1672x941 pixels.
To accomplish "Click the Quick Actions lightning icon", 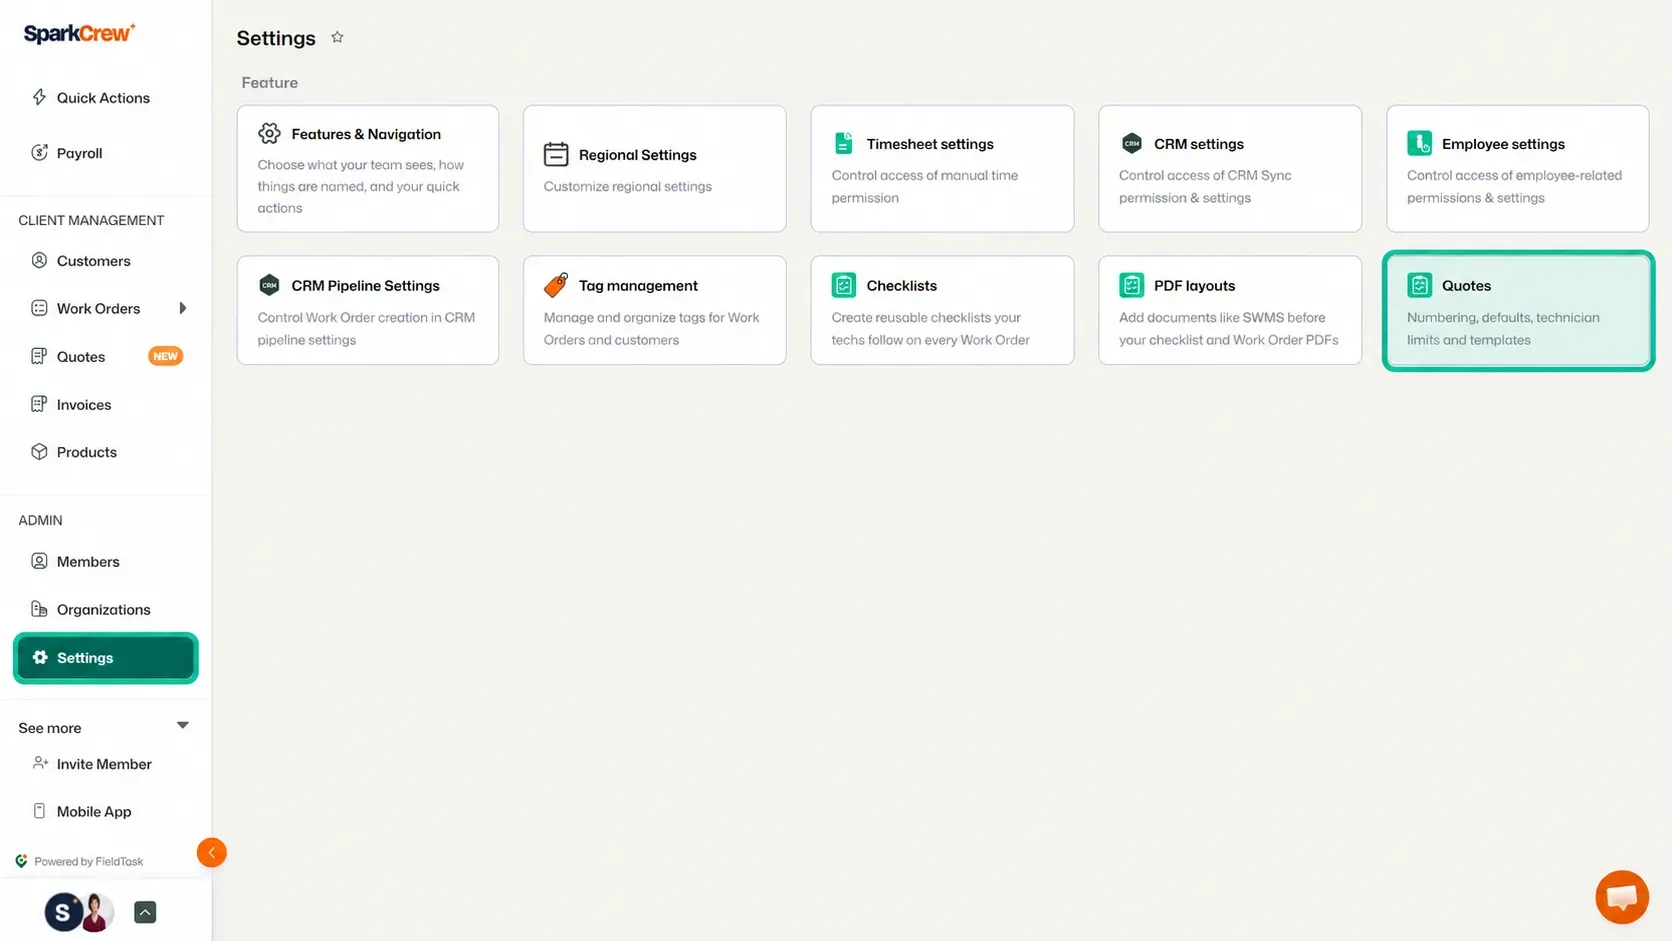I will pos(39,97).
